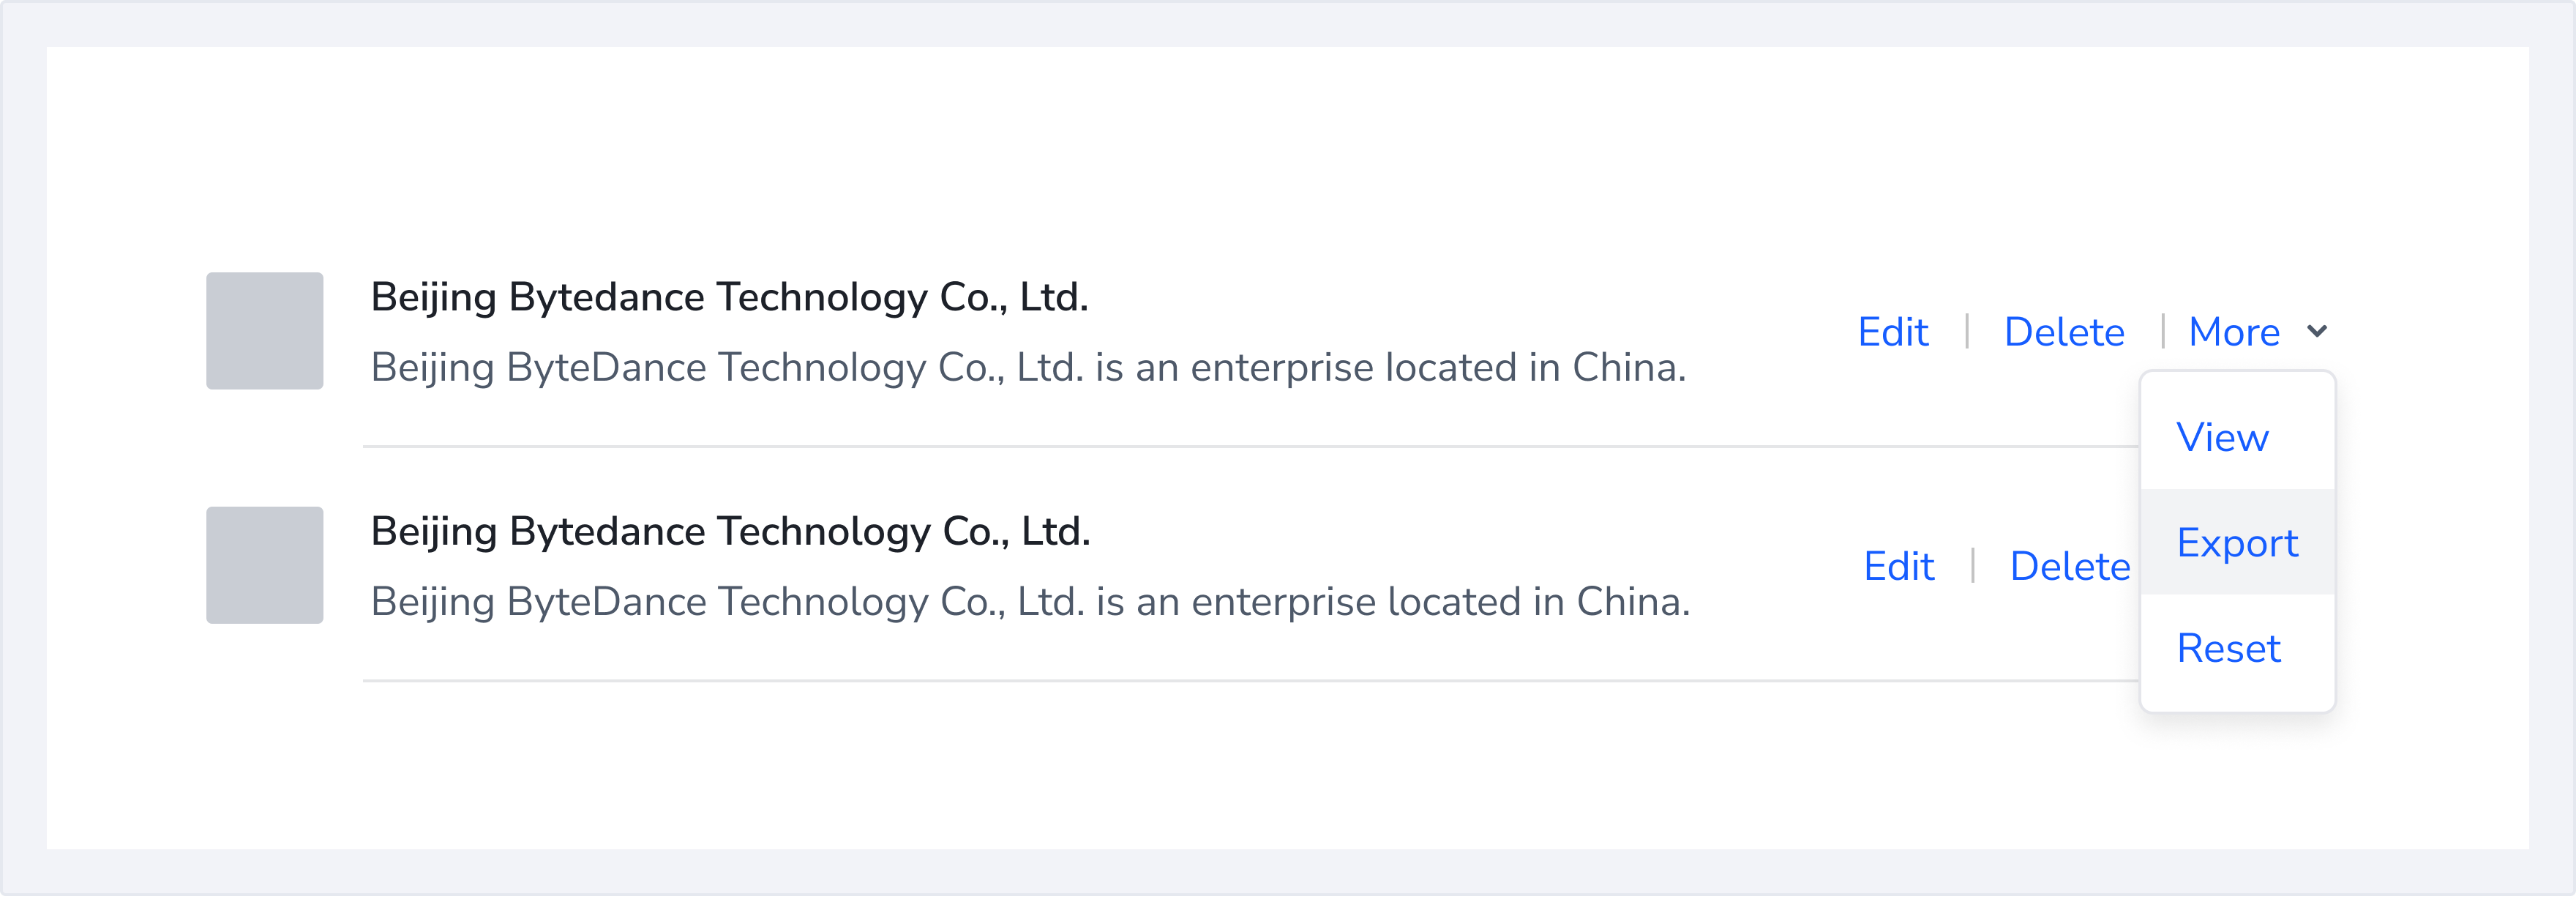This screenshot has width=2576, height=902.
Task: Choose View from the More menu
Action: 2222,438
